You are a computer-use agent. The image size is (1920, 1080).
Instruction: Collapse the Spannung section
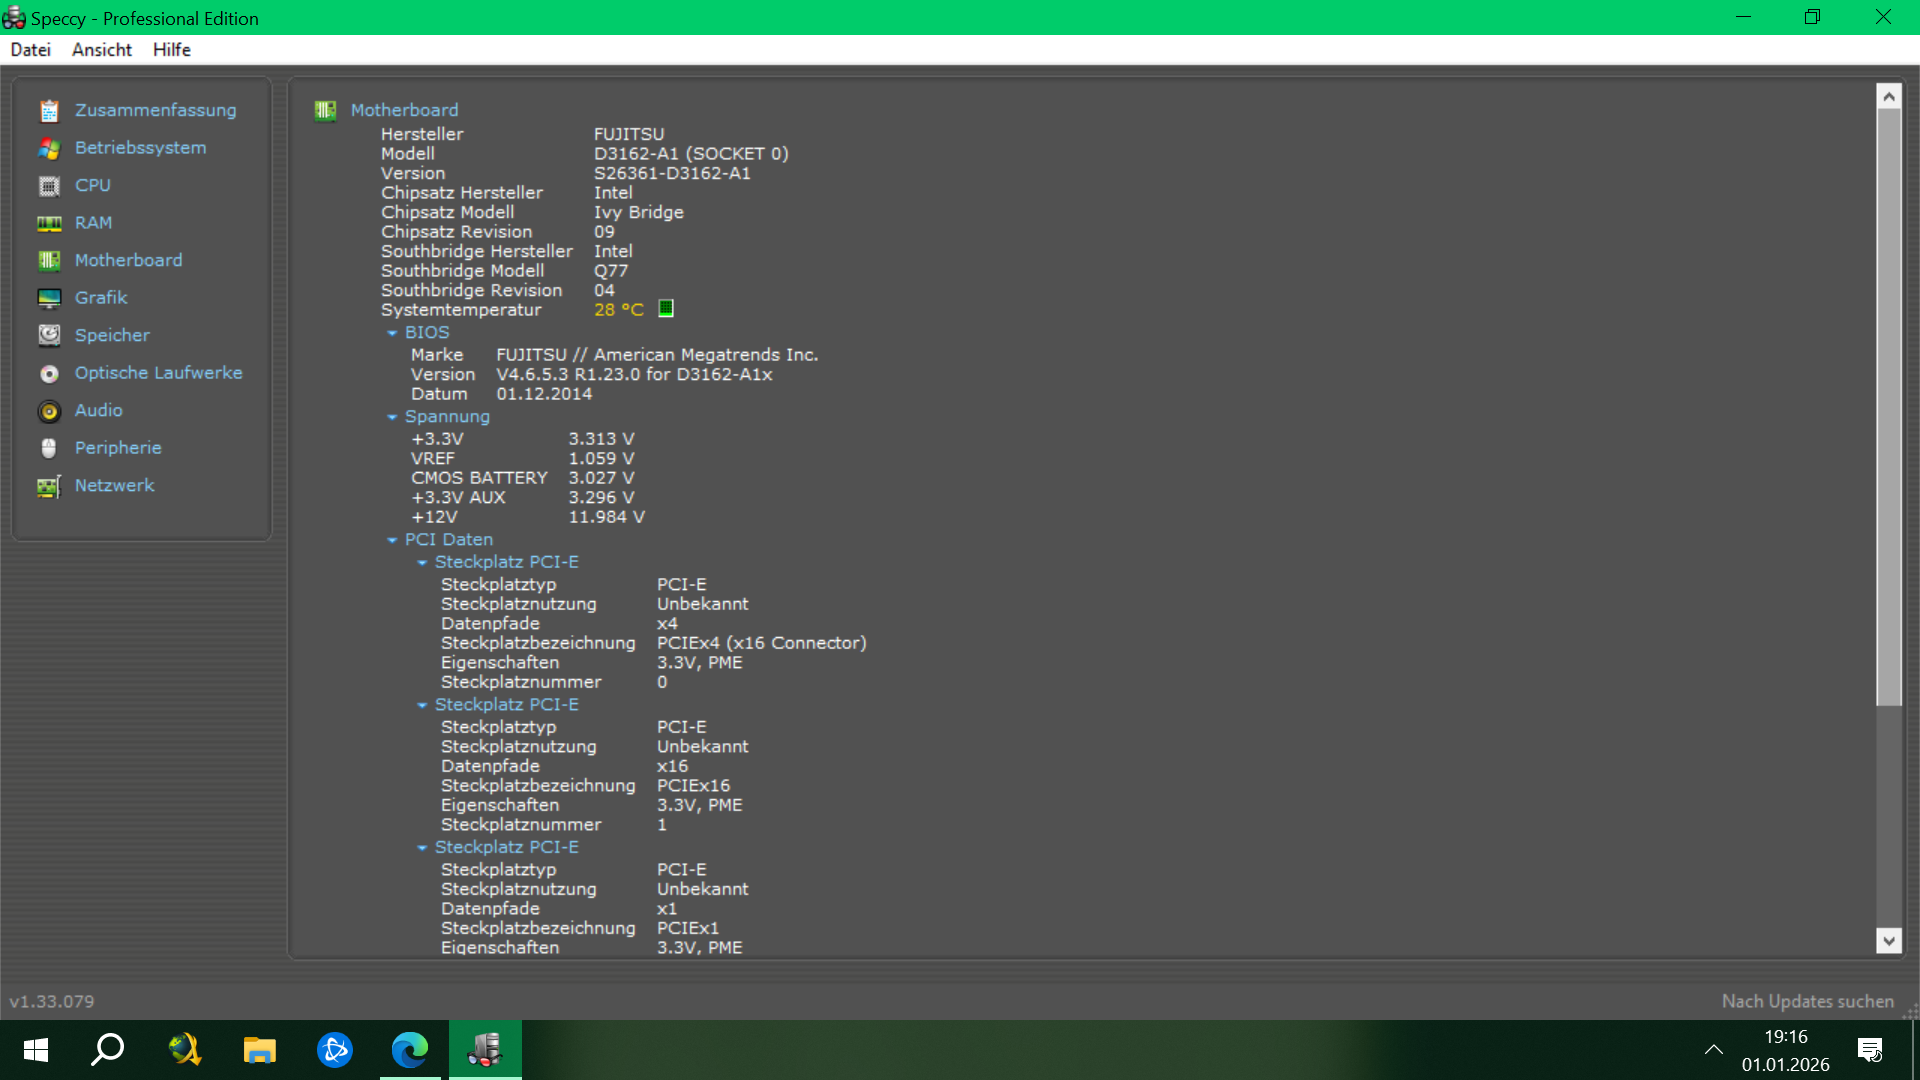pyautogui.click(x=392, y=417)
